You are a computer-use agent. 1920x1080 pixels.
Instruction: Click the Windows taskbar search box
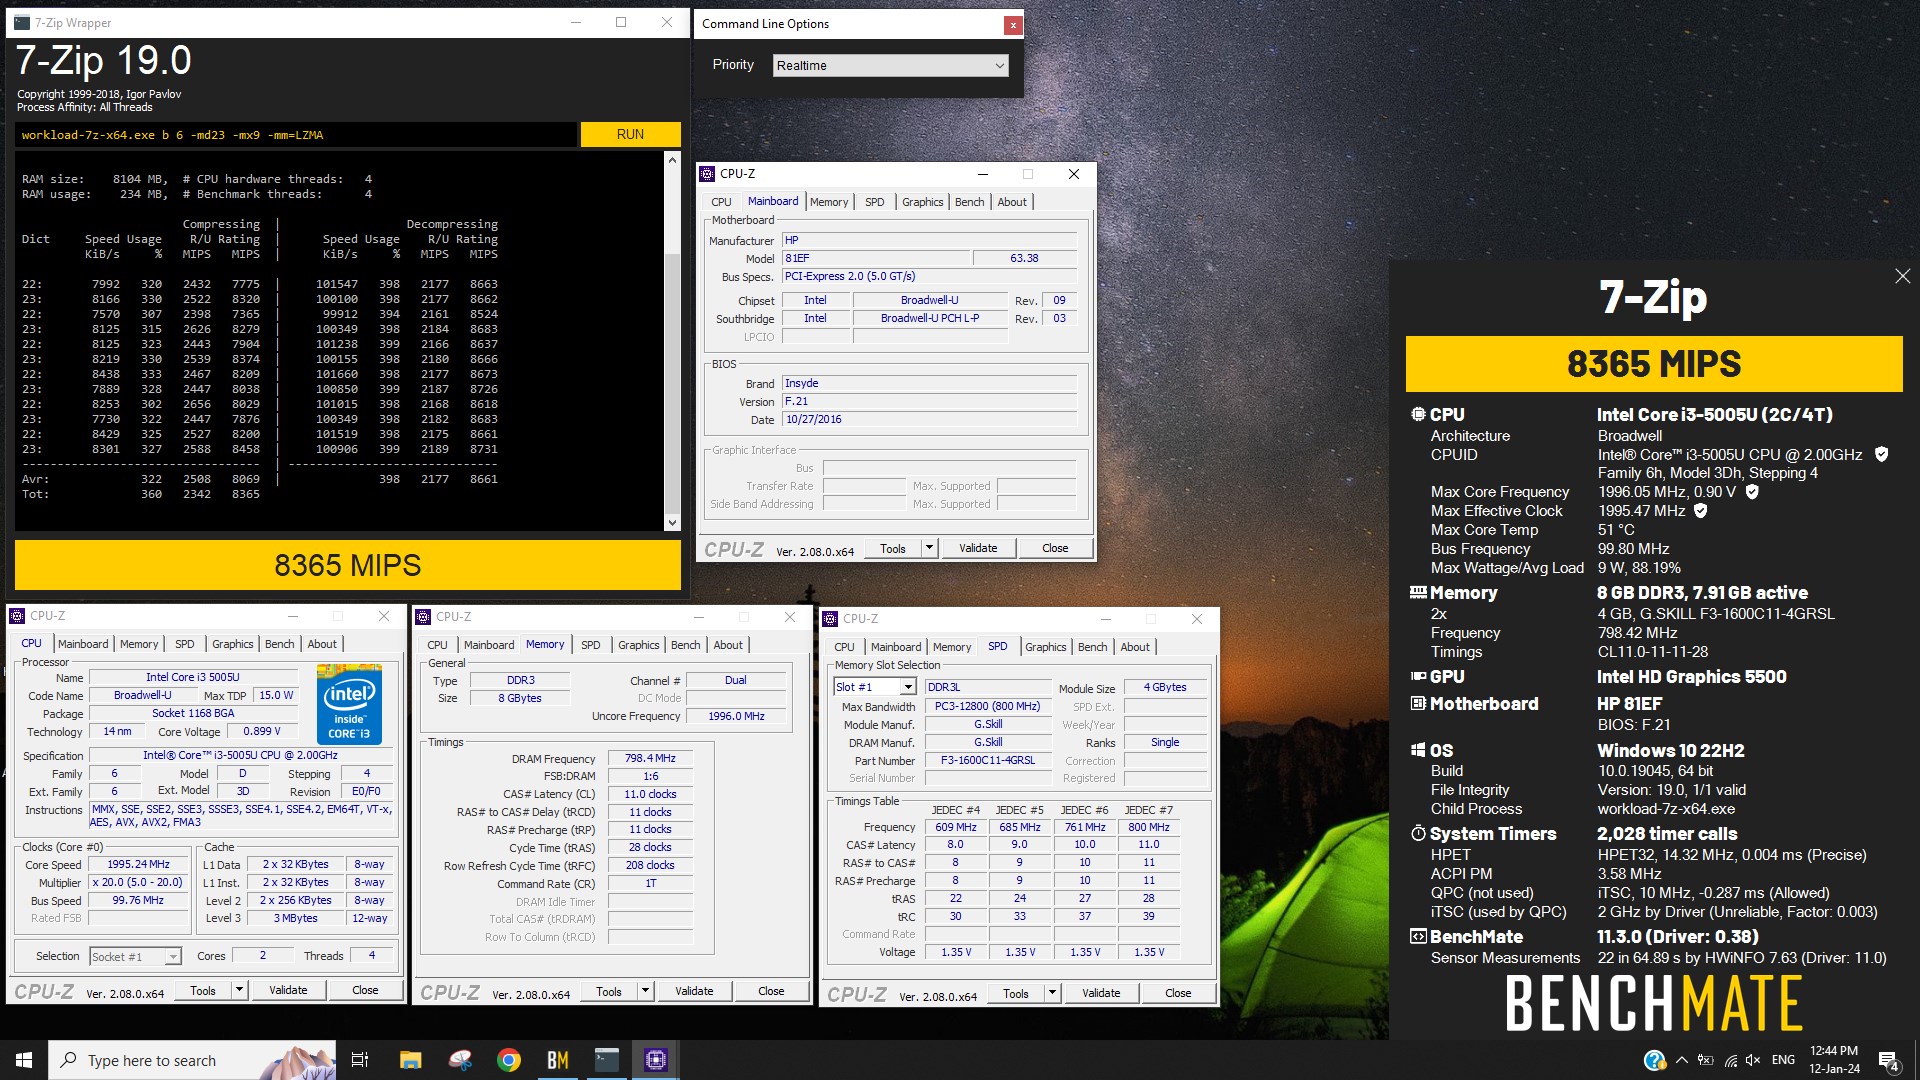[x=193, y=1060]
